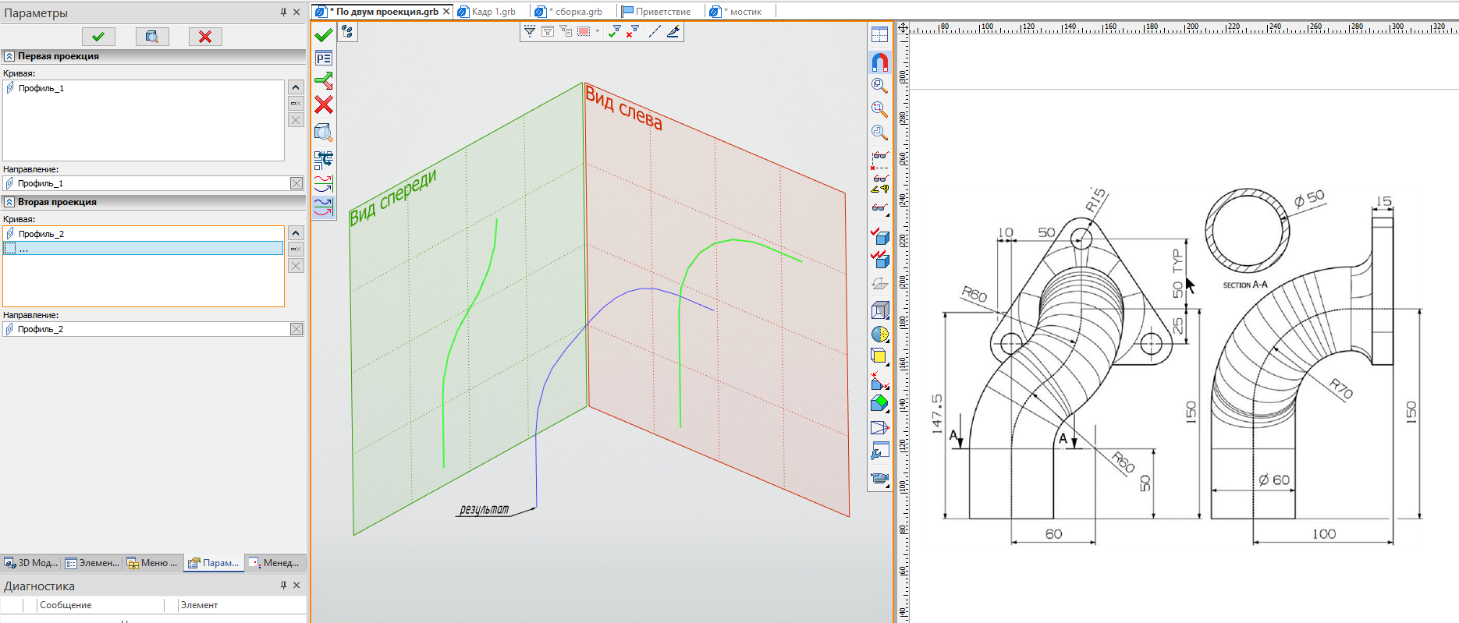Toggle the magnet snapping icon
This screenshot has width=1459, height=623.
click(x=880, y=62)
